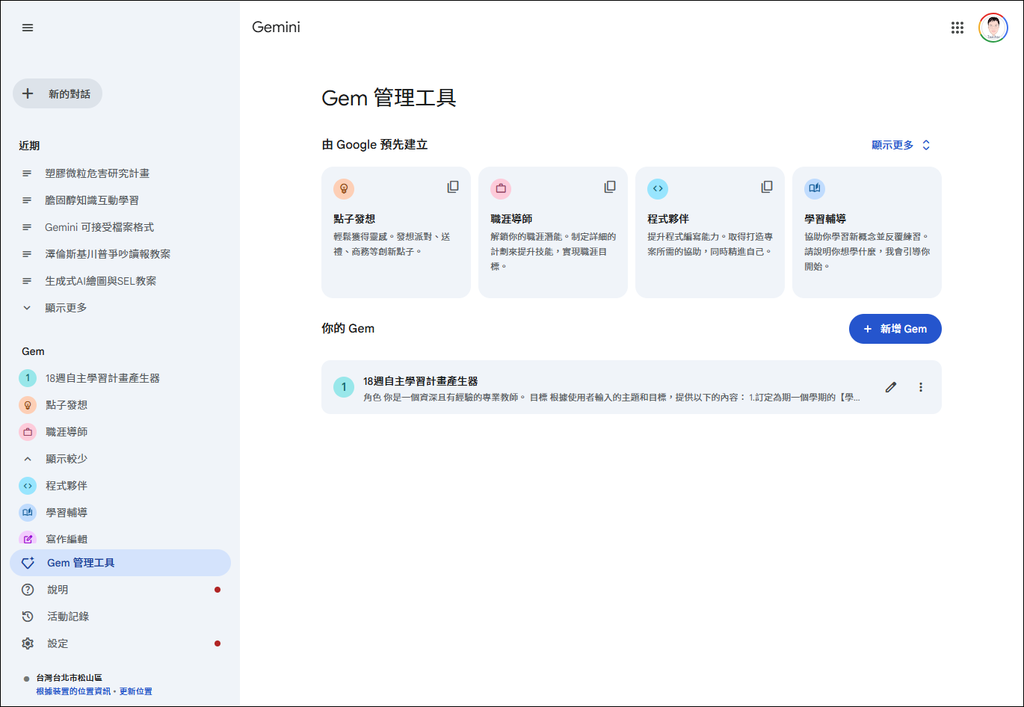Image resolution: width=1024 pixels, height=707 pixels.
Task: Click the sidebar 點子發想 lightbulb icon
Action: click(x=27, y=405)
